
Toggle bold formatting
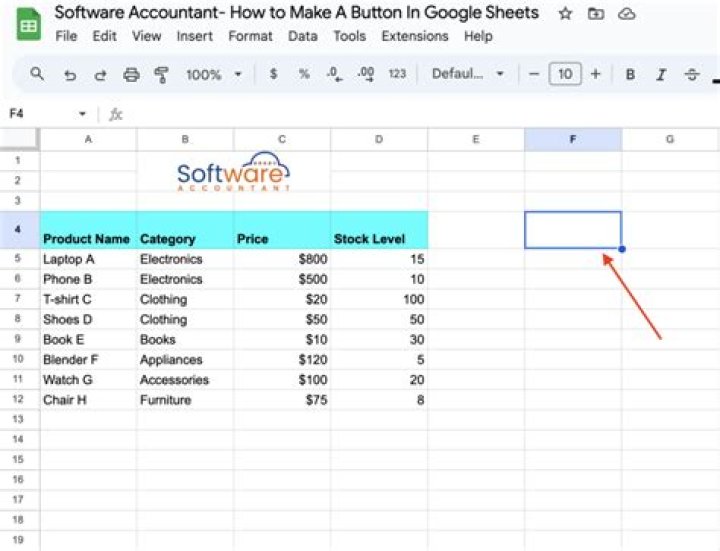click(x=630, y=74)
